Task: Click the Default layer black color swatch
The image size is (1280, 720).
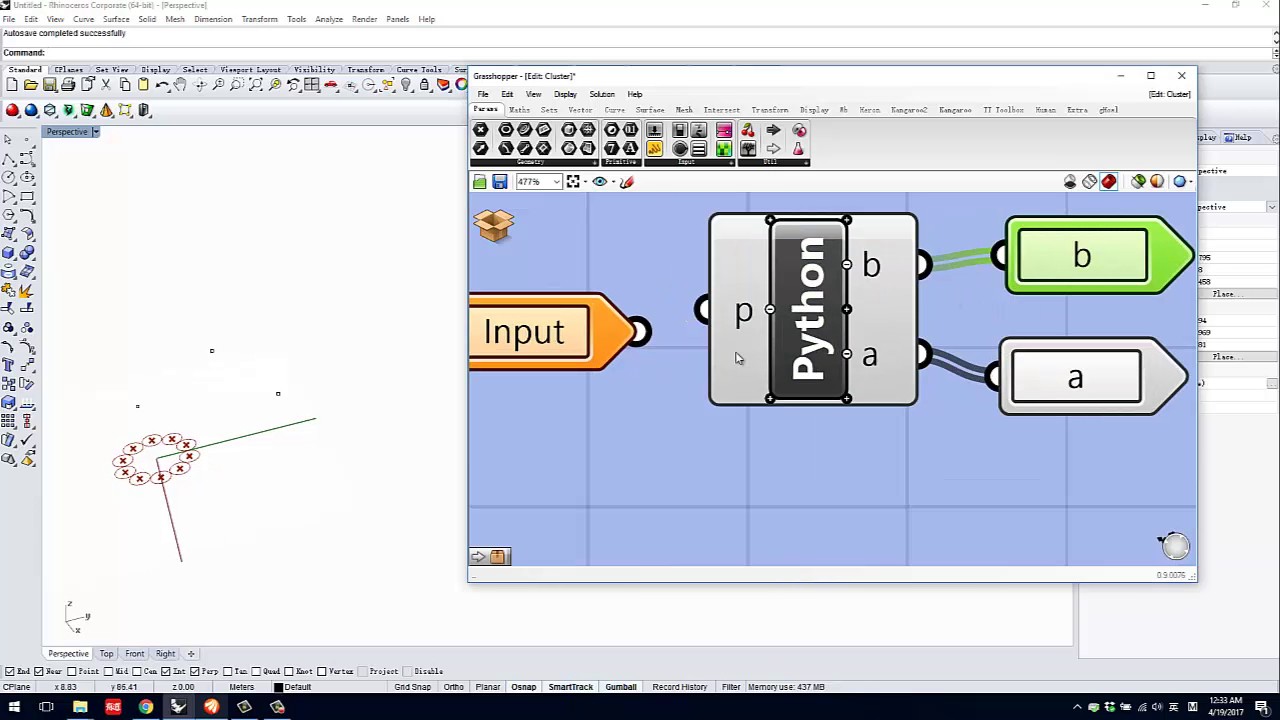Action: [280, 687]
